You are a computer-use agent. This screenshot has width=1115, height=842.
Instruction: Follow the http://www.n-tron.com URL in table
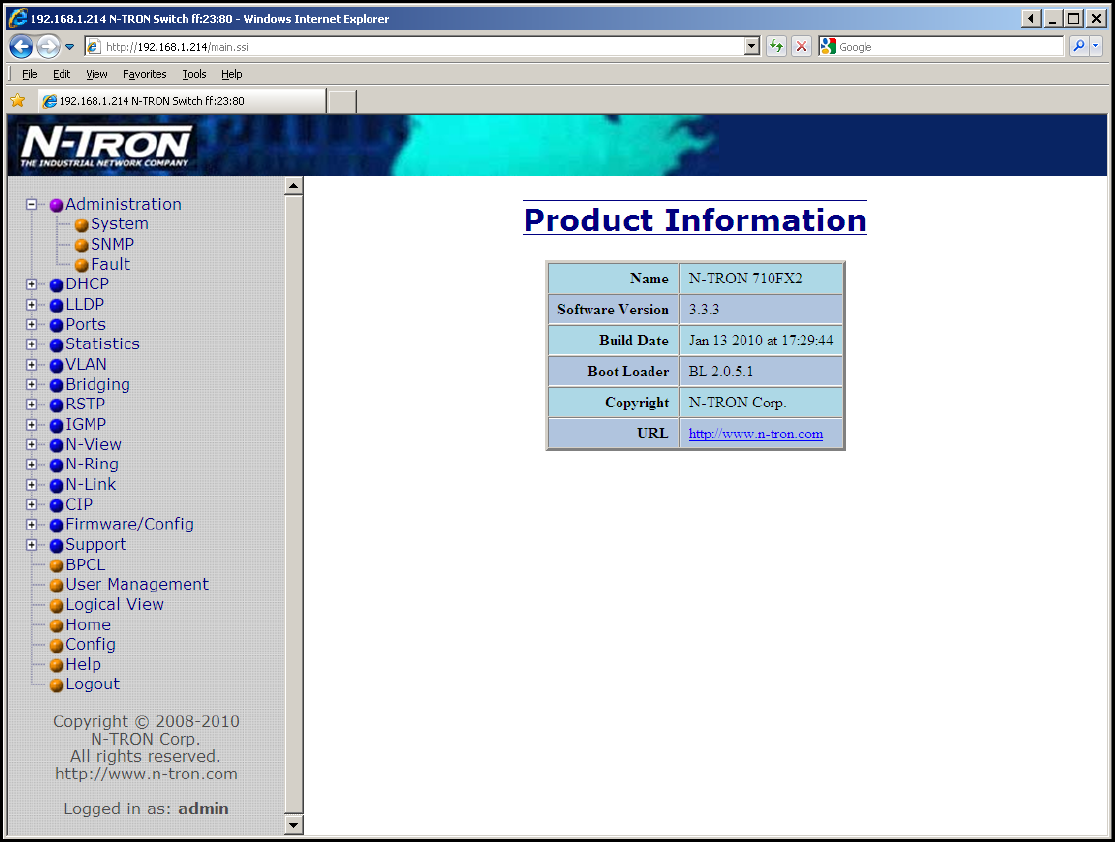756,434
